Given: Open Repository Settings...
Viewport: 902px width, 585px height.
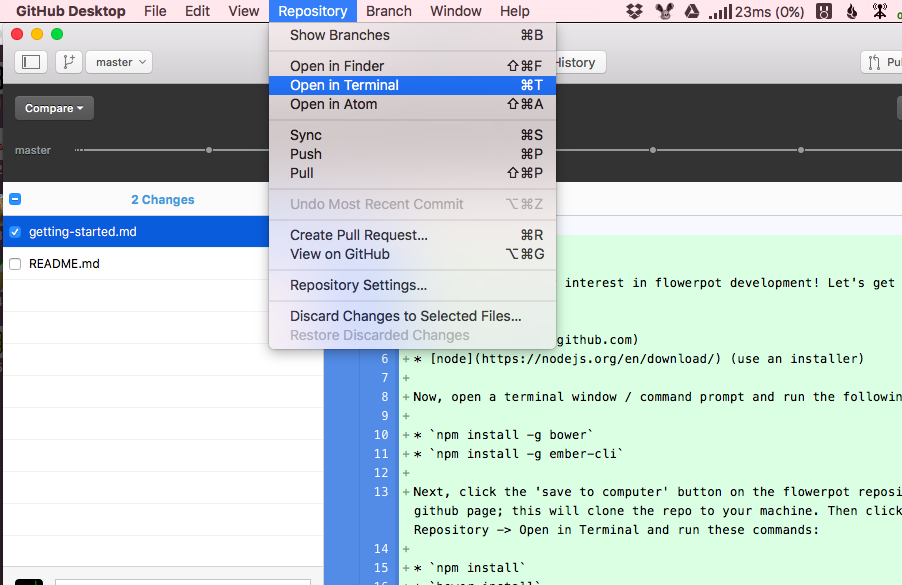Looking at the screenshot, I should coord(412,285).
